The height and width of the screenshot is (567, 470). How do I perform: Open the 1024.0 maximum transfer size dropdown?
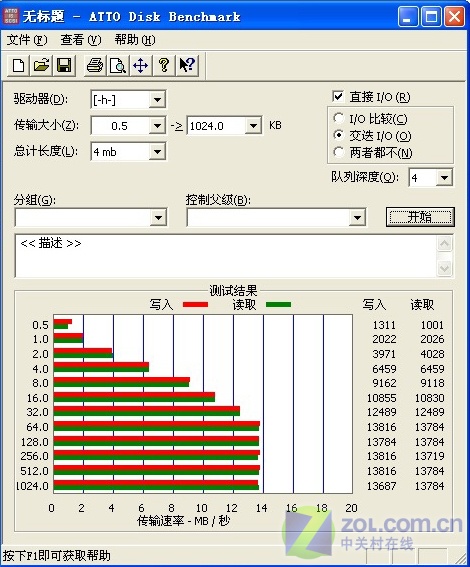[x=253, y=126]
